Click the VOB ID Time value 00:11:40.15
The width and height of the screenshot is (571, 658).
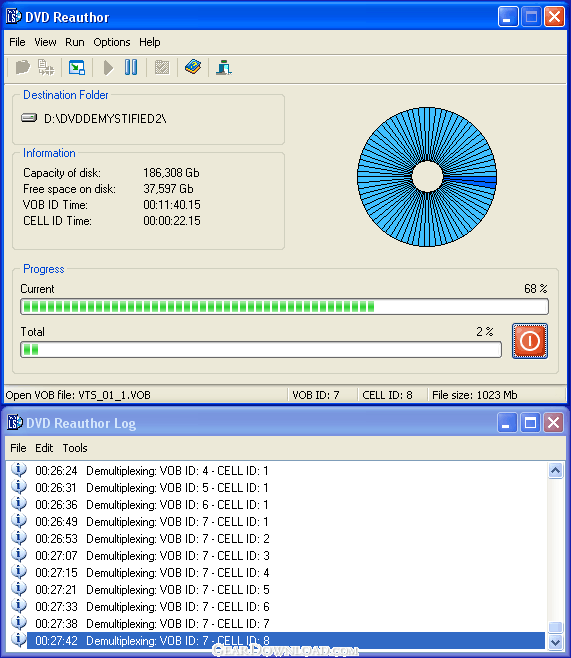click(172, 205)
